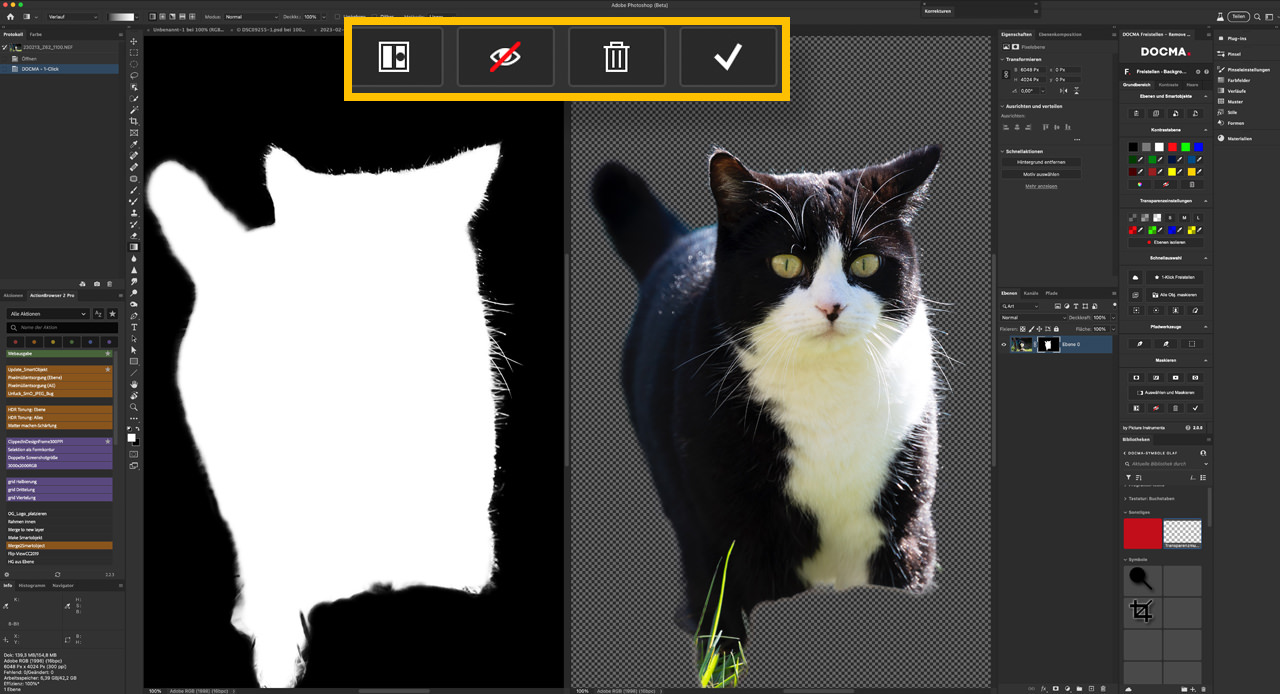The image size is (1280, 694).
Task: Click the color wheel icon in Kontrastebene
Action: 1140,184
